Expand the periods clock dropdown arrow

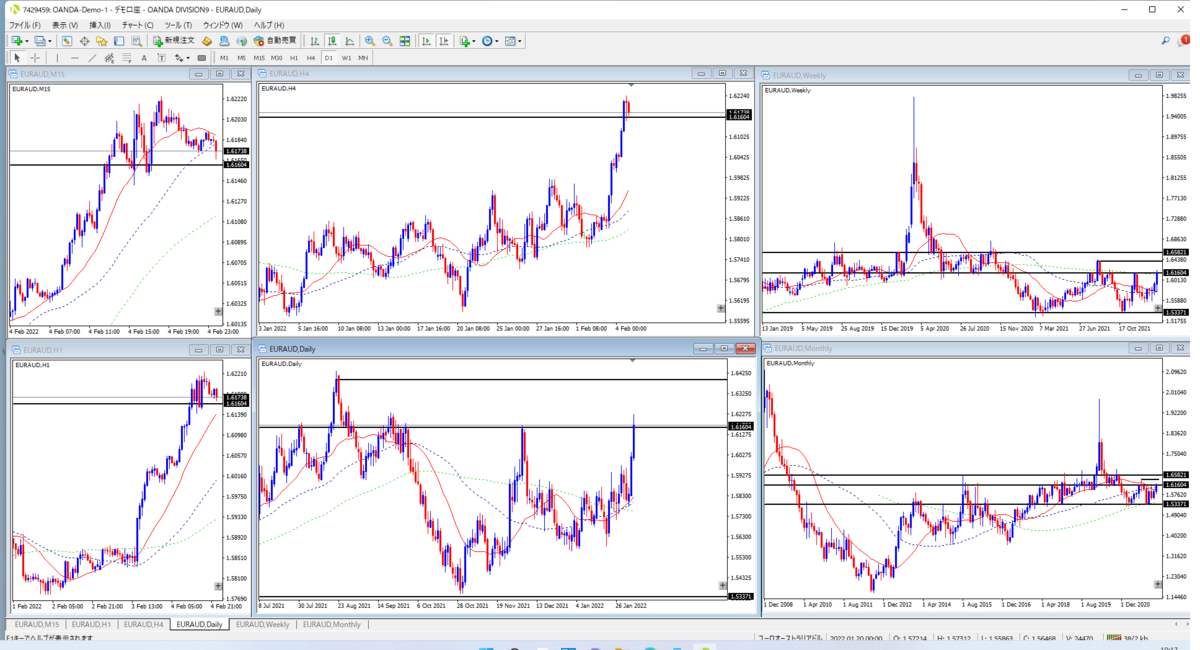point(497,41)
